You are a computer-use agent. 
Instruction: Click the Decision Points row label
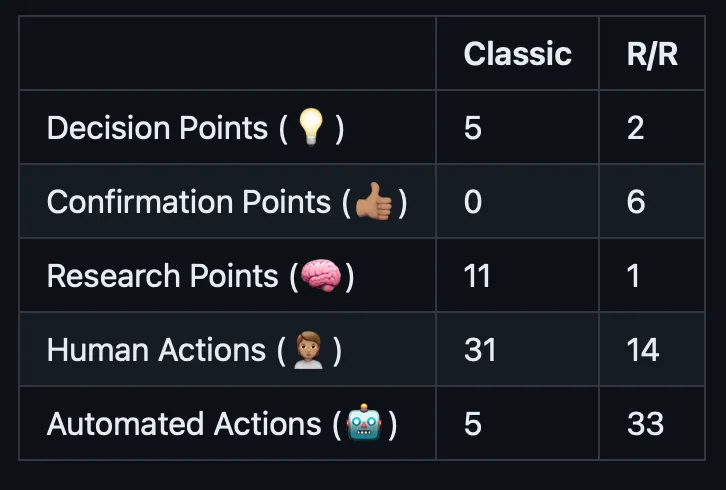(x=157, y=128)
